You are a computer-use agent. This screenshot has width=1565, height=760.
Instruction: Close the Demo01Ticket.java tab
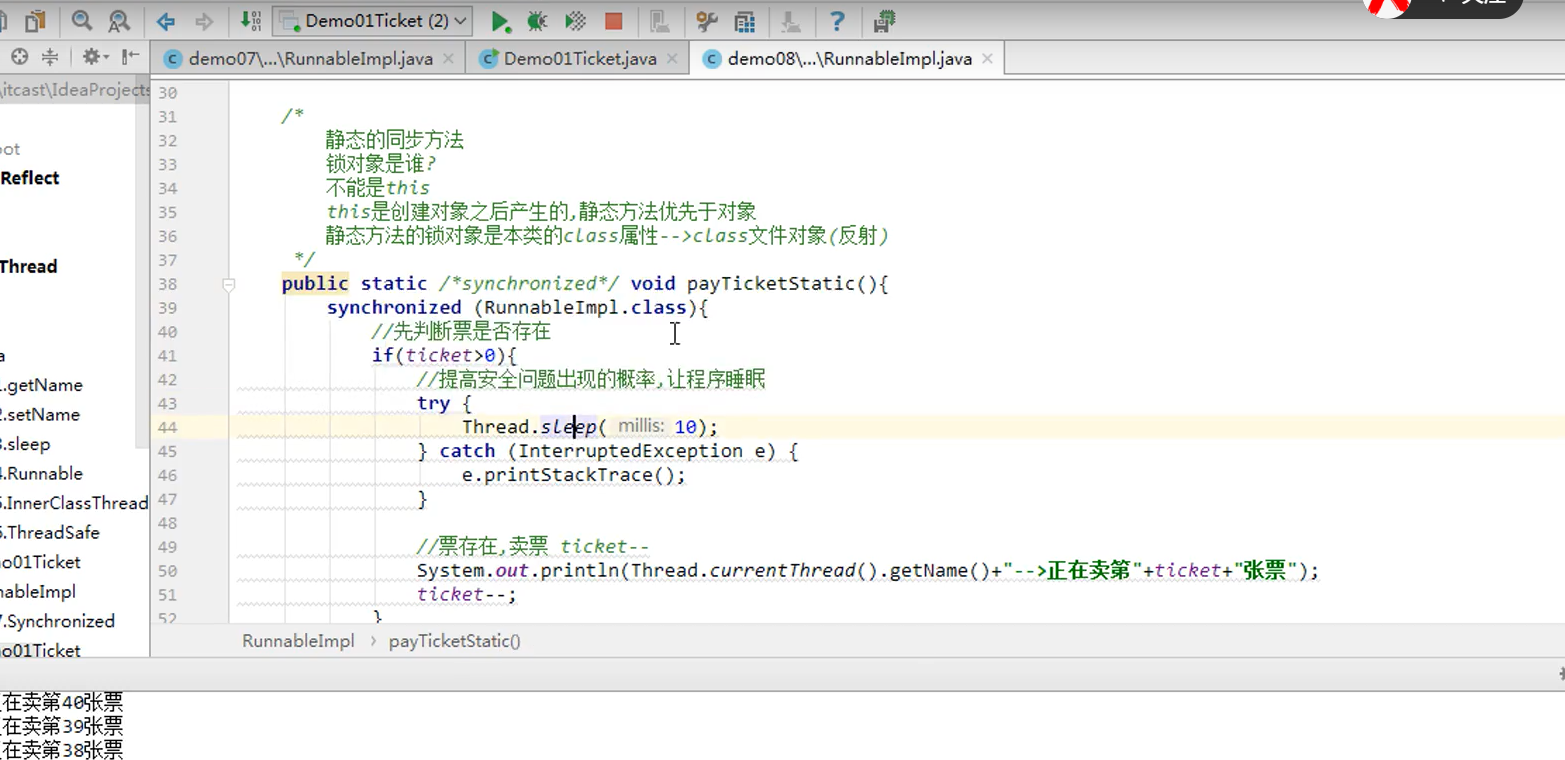[x=671, y=59]
